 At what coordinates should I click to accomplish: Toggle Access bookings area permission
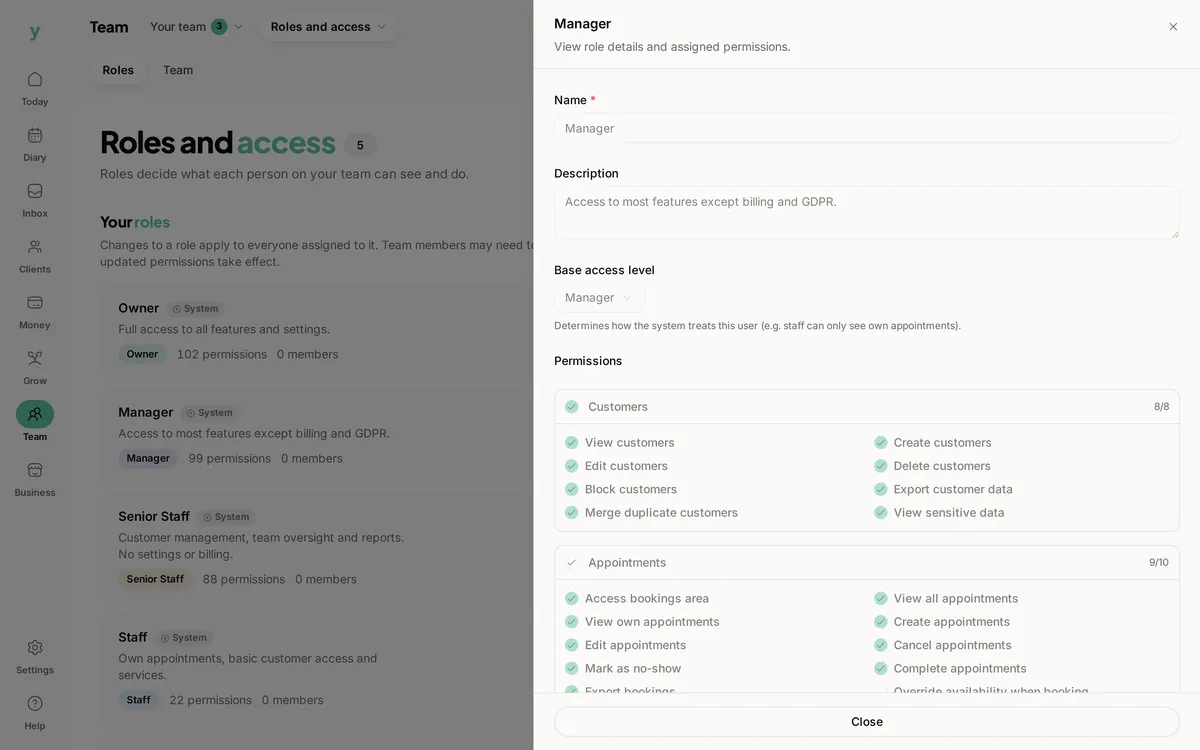tap(572, 599)
